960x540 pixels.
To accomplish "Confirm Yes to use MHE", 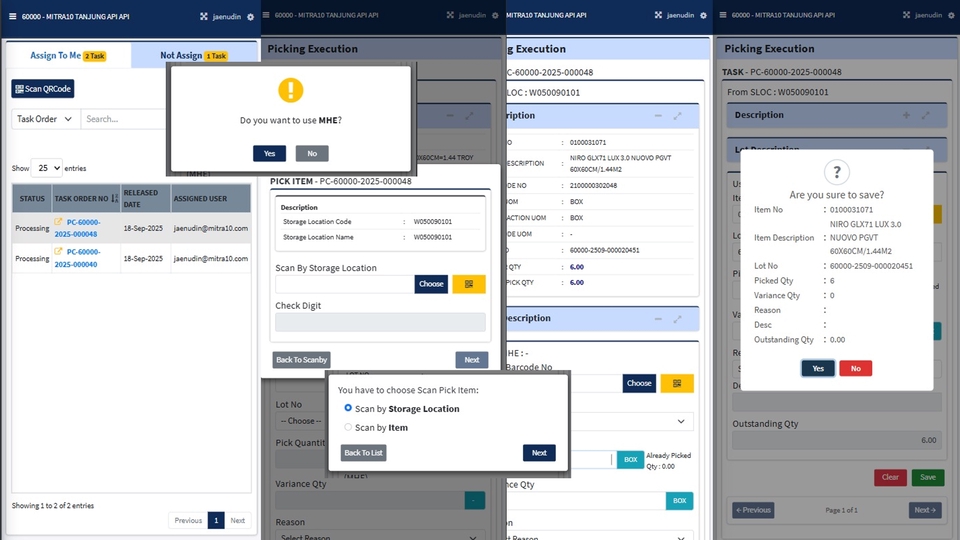I will tap(269, 153).
